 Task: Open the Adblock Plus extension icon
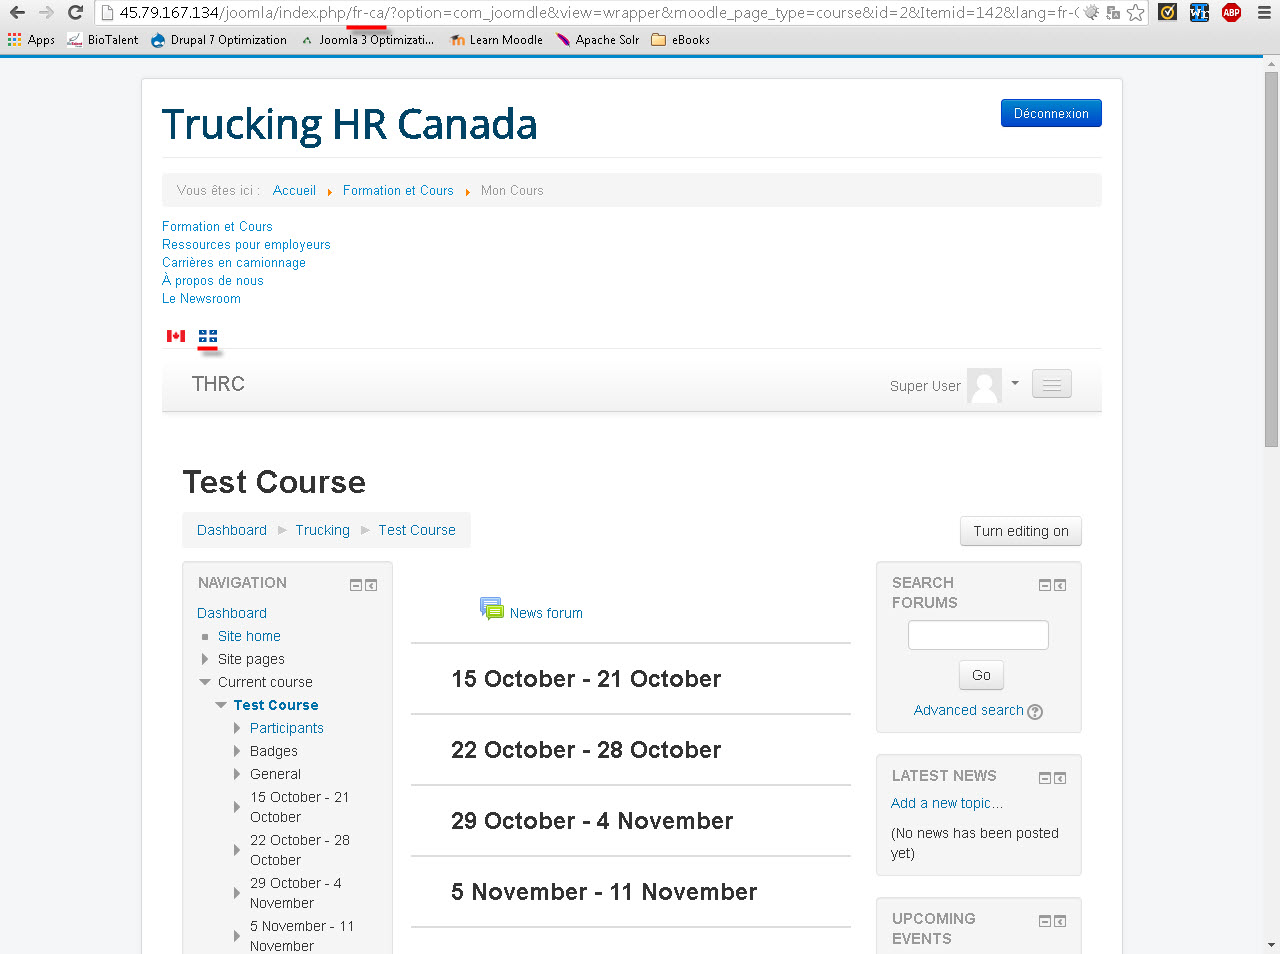[x=1231, y=13]
